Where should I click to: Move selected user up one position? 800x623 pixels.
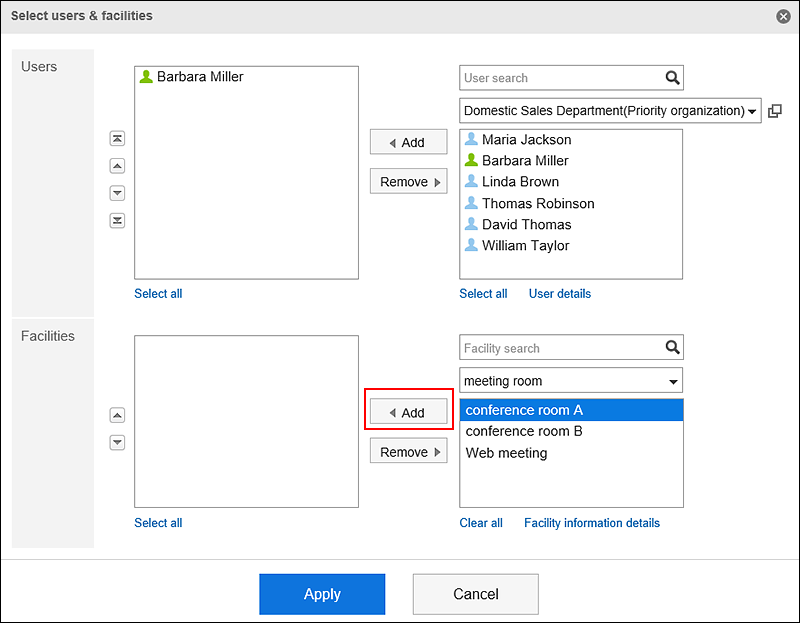pos(117,166)
